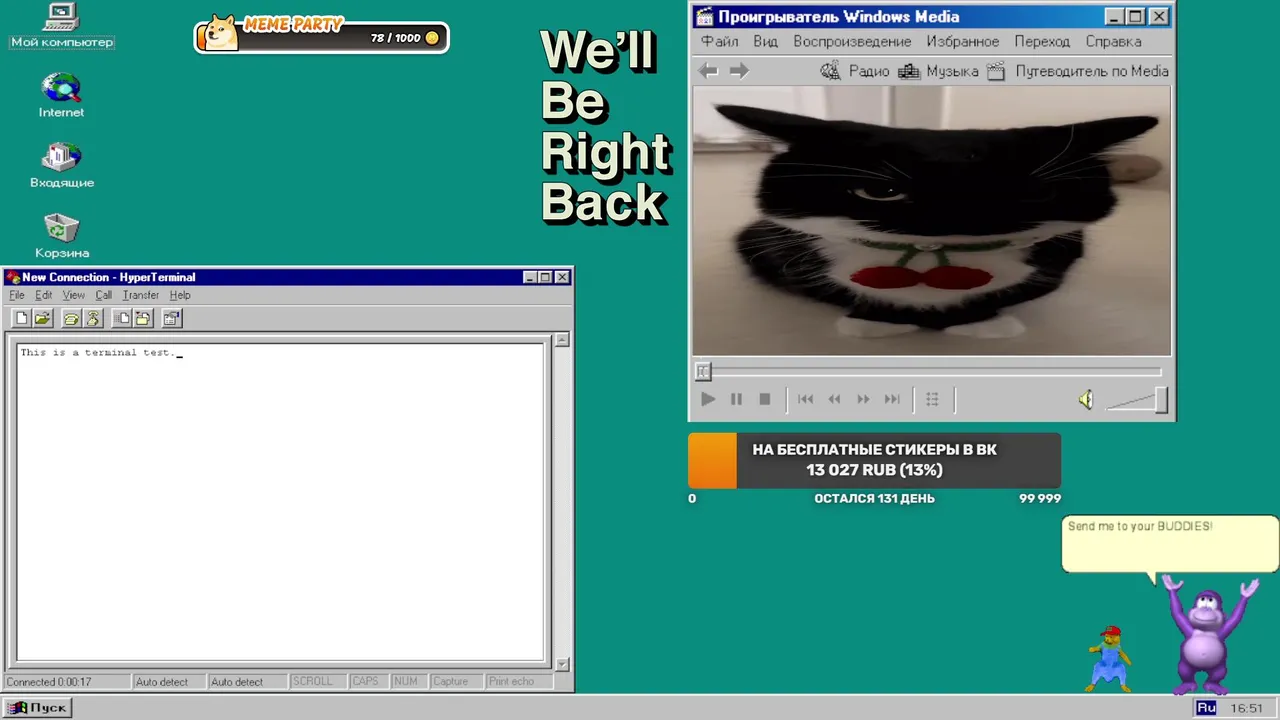Maximize the Windows Media player window
Screen dimensions: 1280x720
tap(1136, 16)
